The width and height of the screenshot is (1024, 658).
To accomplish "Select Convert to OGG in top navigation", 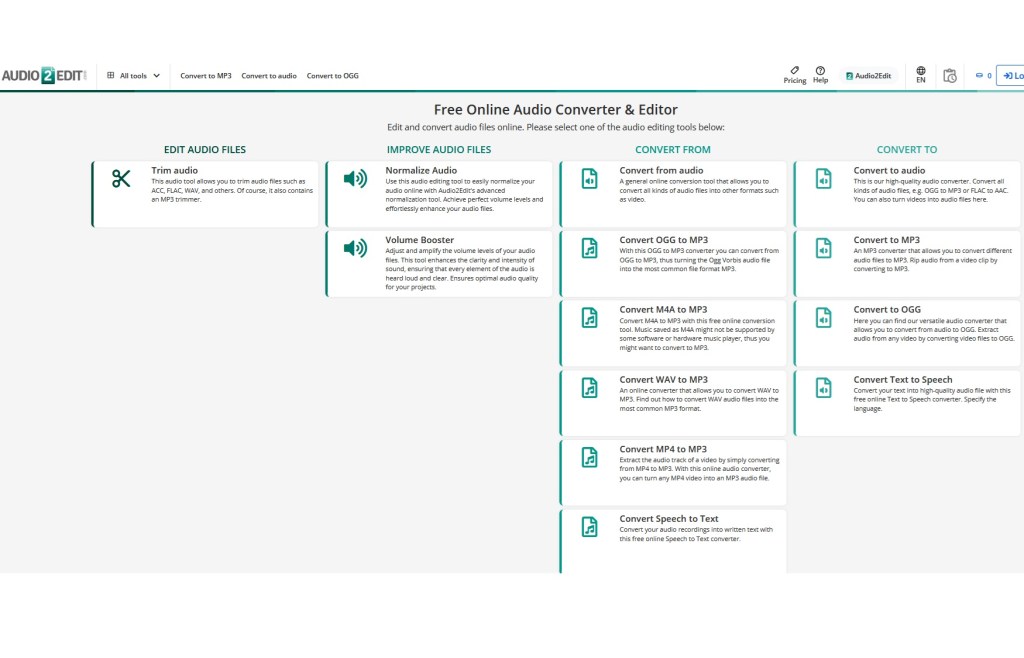I will pyautogui.click(x=332, y=76).
